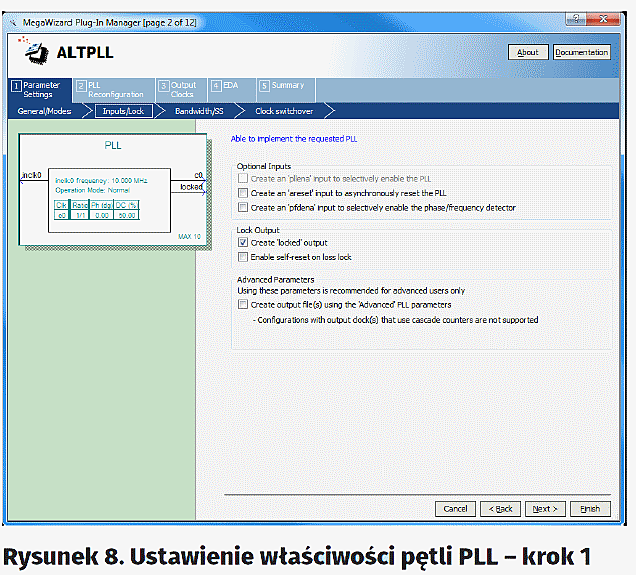Image resolution: width=636 pixels, height=575 pixels.
Task: Uncheck the Create 'locked' output option
Action: [x=242, y=243]
